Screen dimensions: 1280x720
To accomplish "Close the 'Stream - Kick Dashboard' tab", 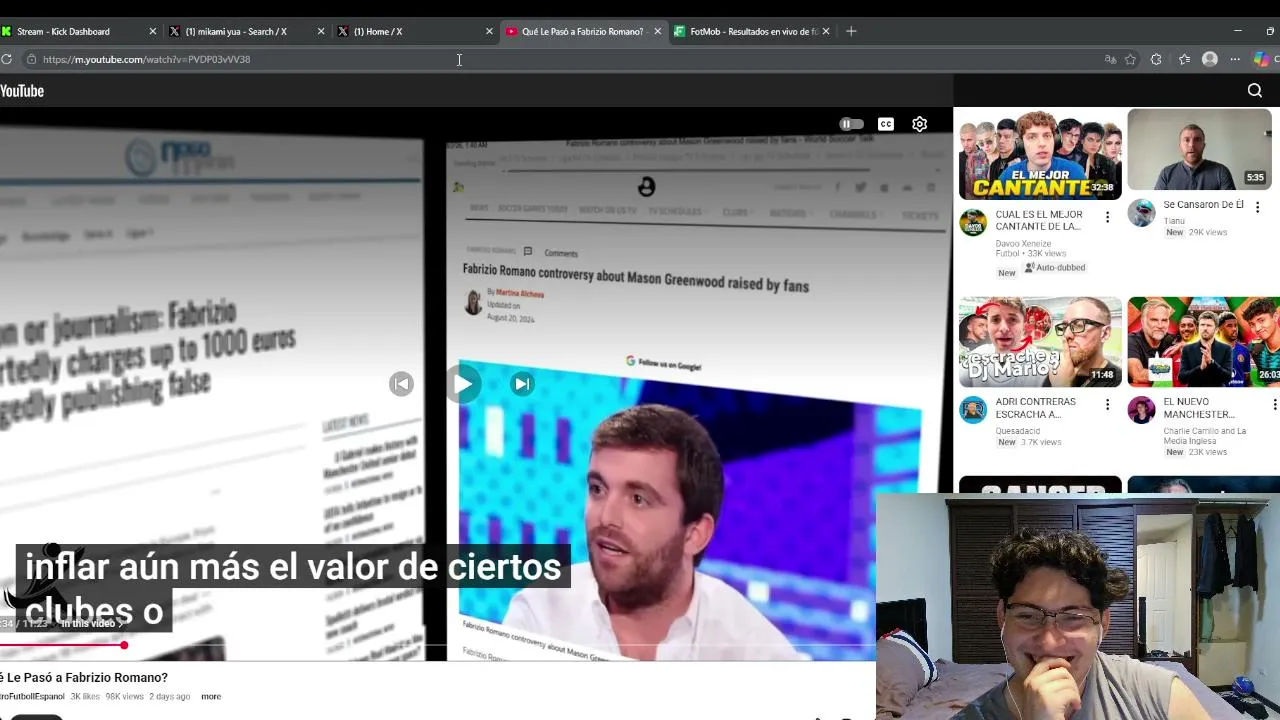I will pos(152,31).
